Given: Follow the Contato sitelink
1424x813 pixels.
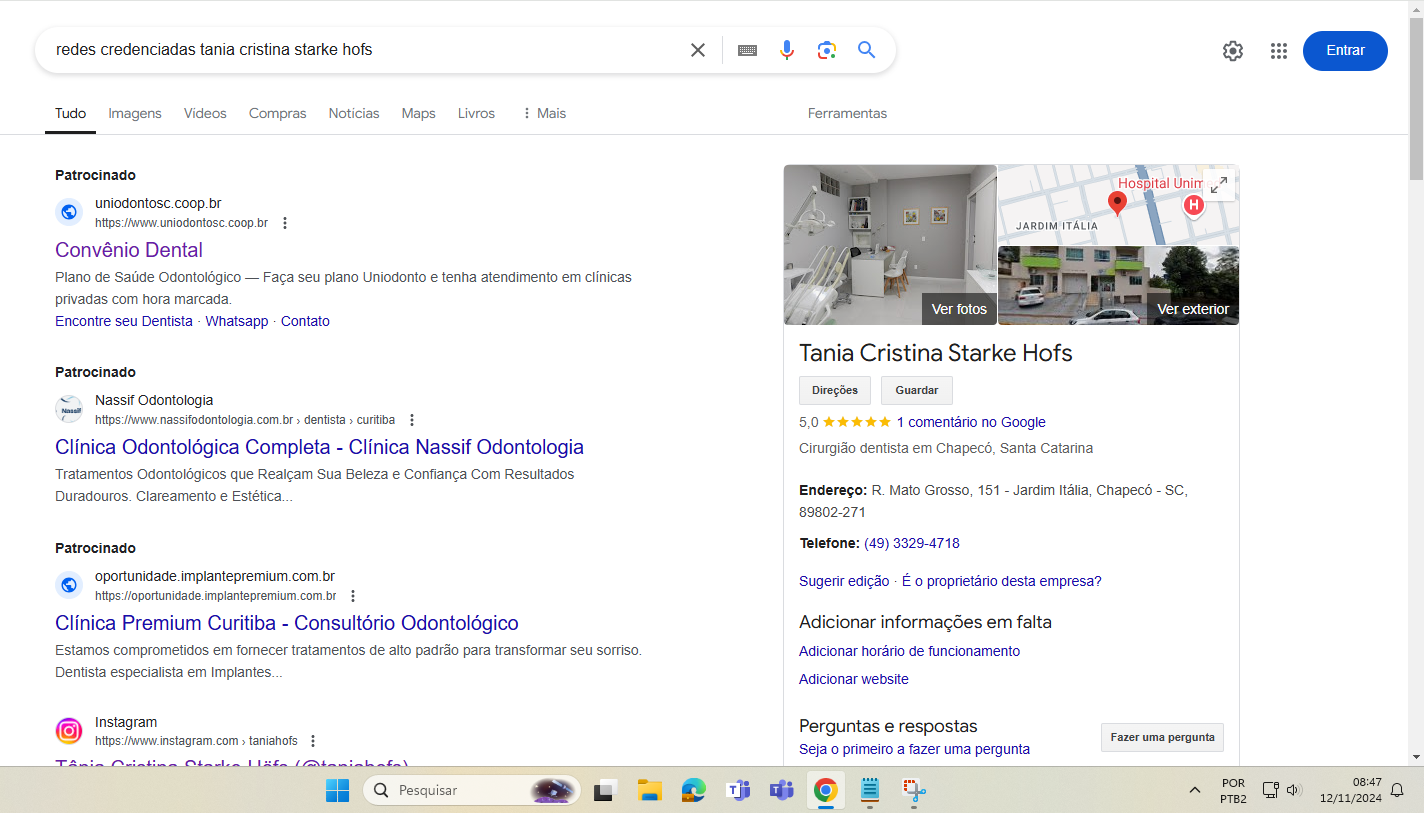Looking at the screenshot, I should click(x=305, y=321).
